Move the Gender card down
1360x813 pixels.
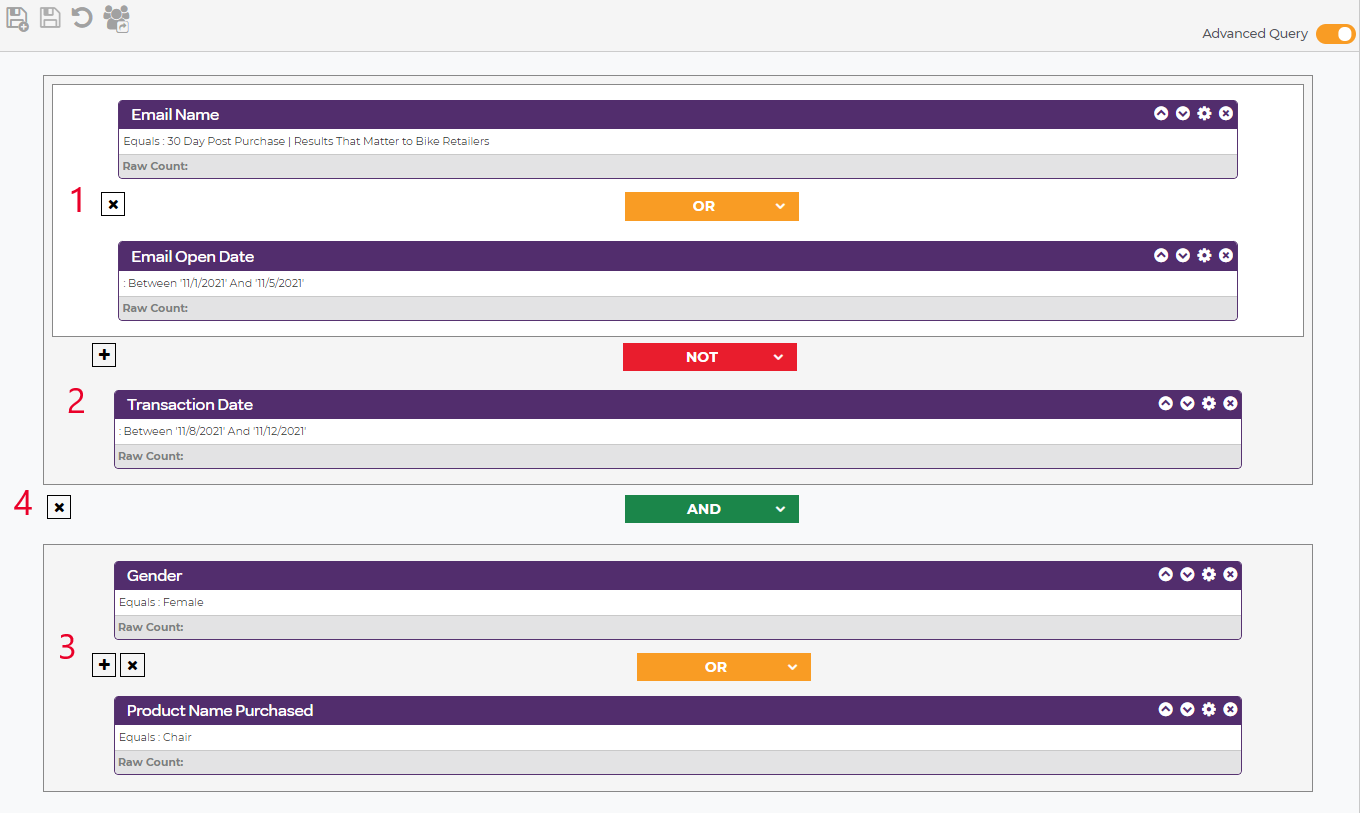tap(1187, 575)
